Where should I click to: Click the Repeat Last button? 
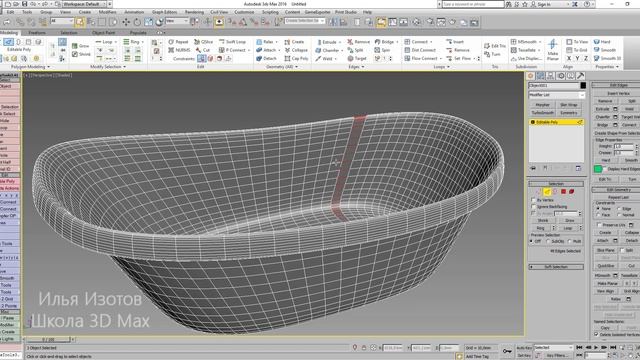tap(618, 197)
